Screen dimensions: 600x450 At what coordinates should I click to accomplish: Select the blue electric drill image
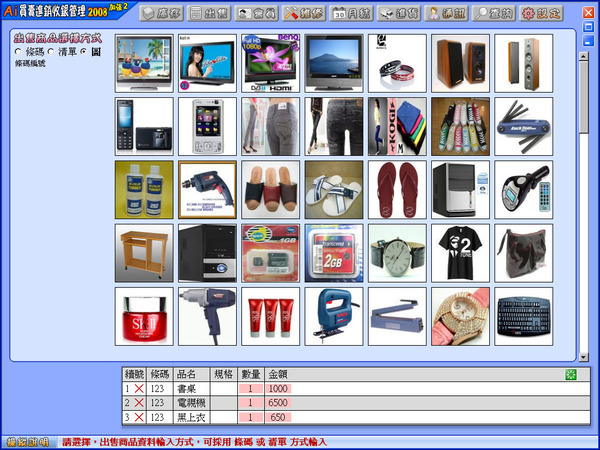click(x=207, y=190)
